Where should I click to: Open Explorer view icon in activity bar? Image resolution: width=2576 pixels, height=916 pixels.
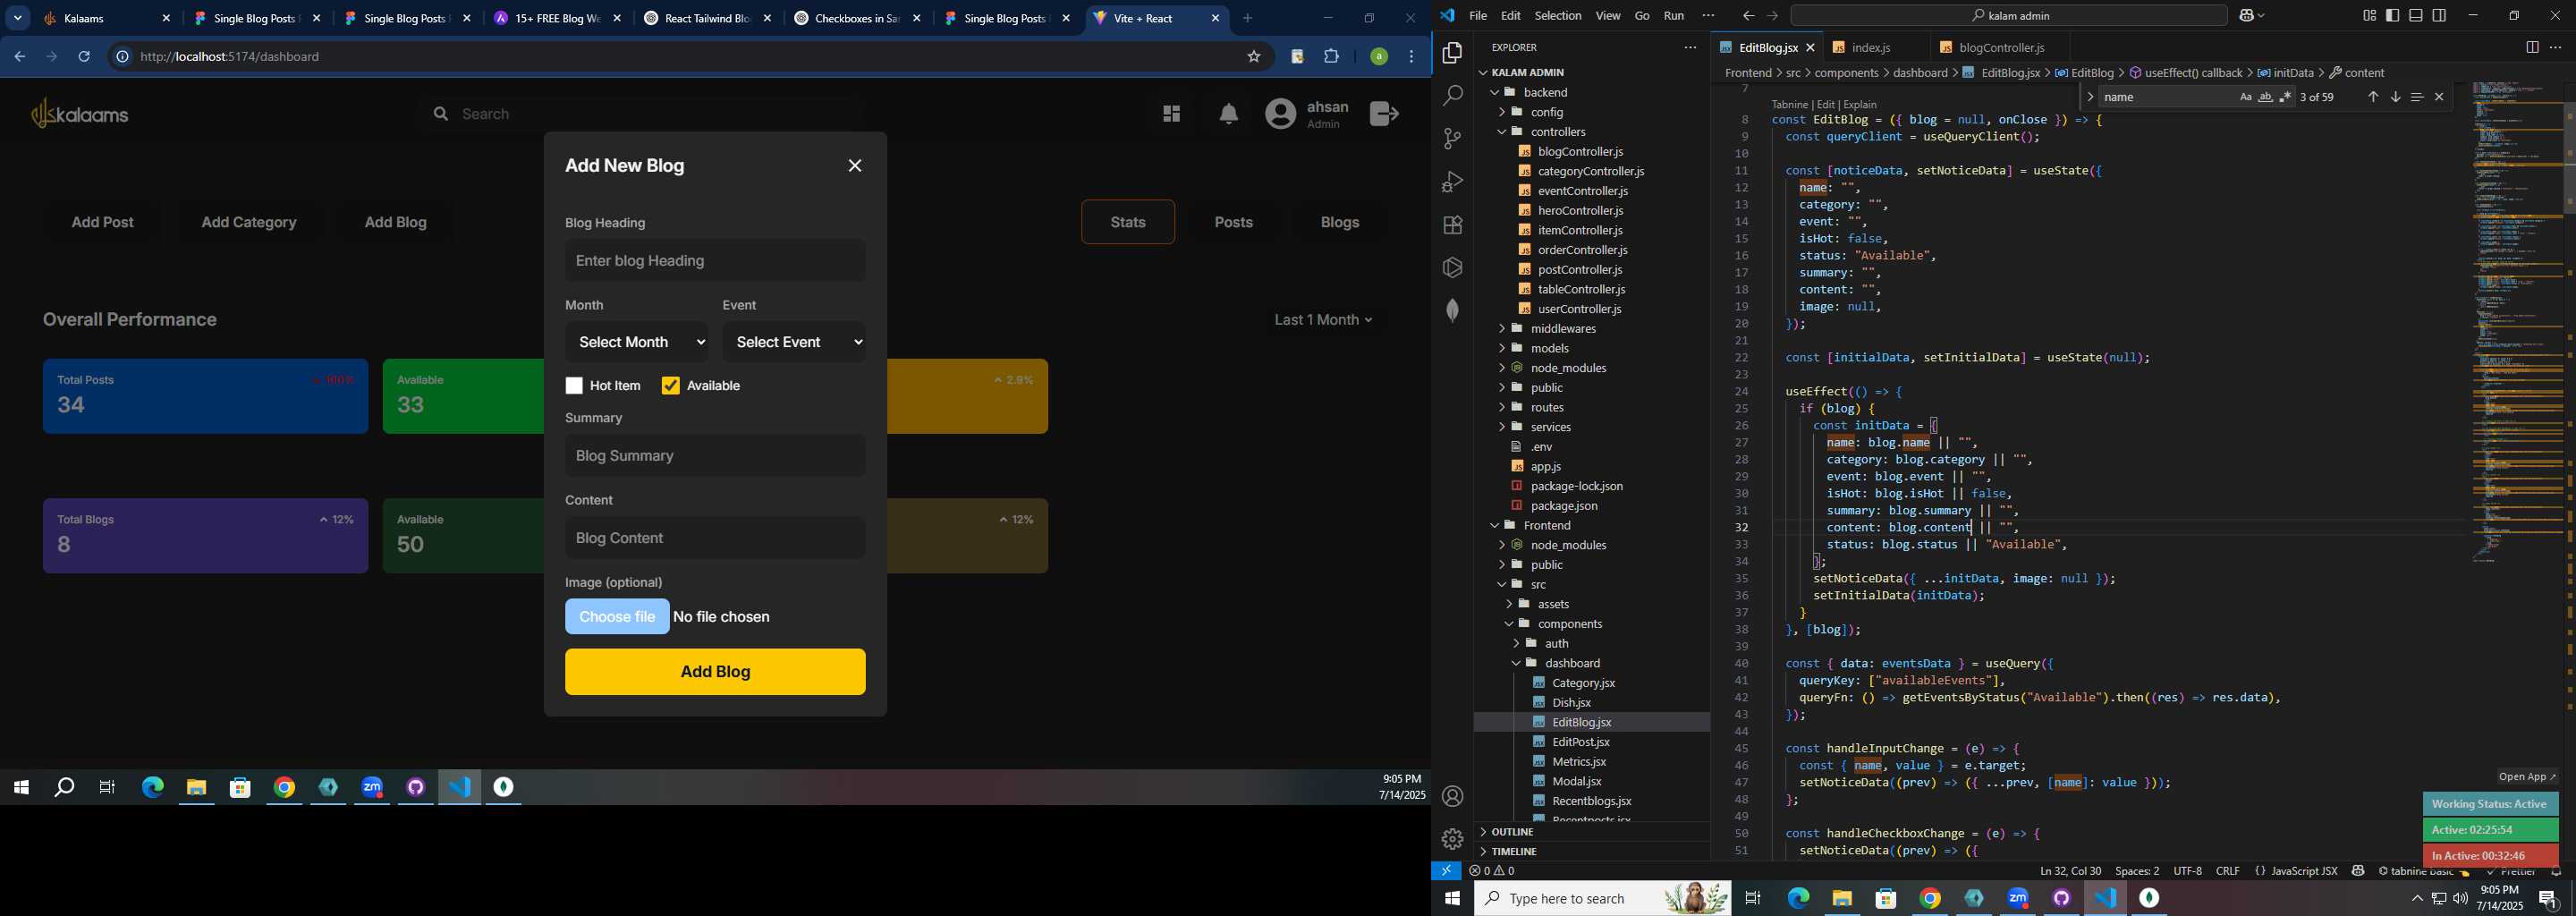point(1452,53)
